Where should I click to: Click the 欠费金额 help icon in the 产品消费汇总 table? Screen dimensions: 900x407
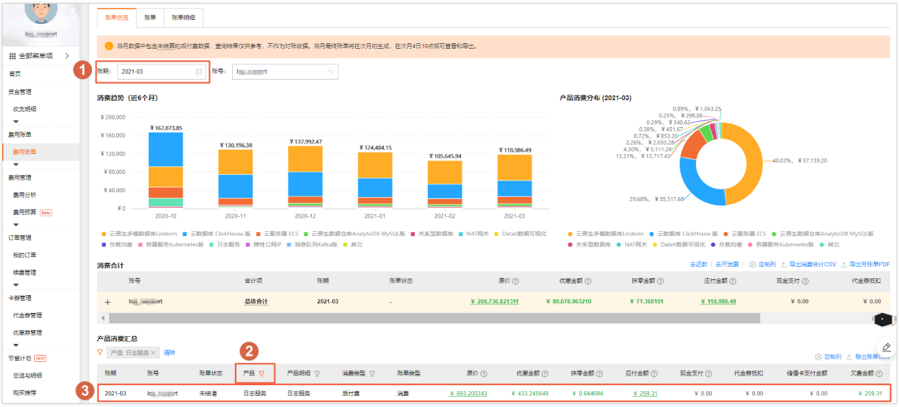click(878, 373)
